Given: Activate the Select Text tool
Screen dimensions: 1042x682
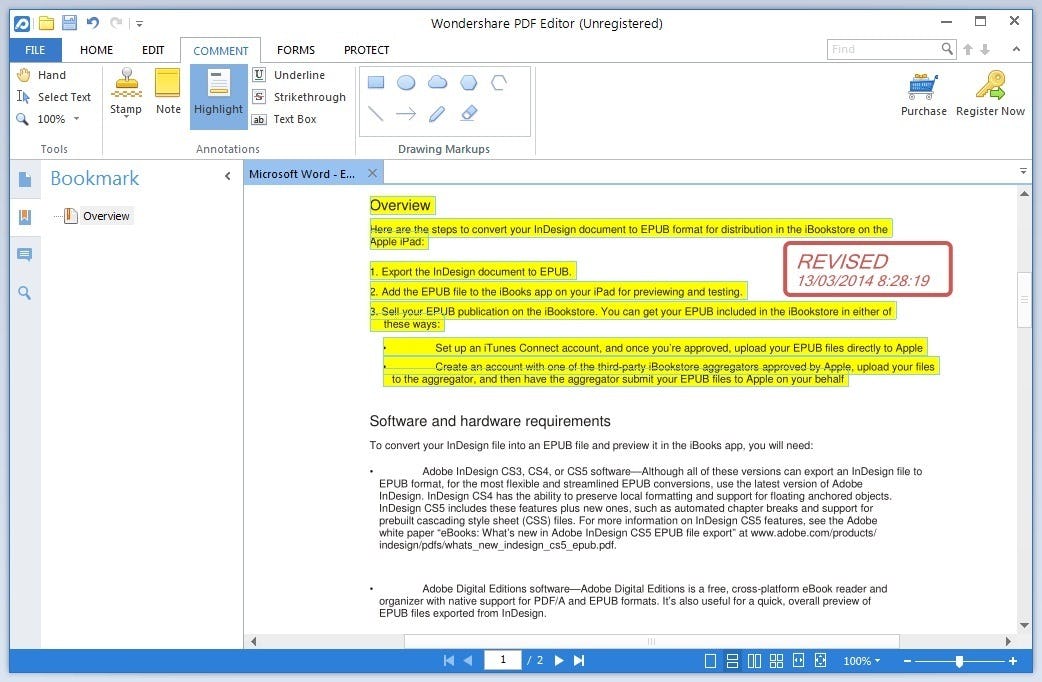Looking at the screenshot, I should coord(54,97).
